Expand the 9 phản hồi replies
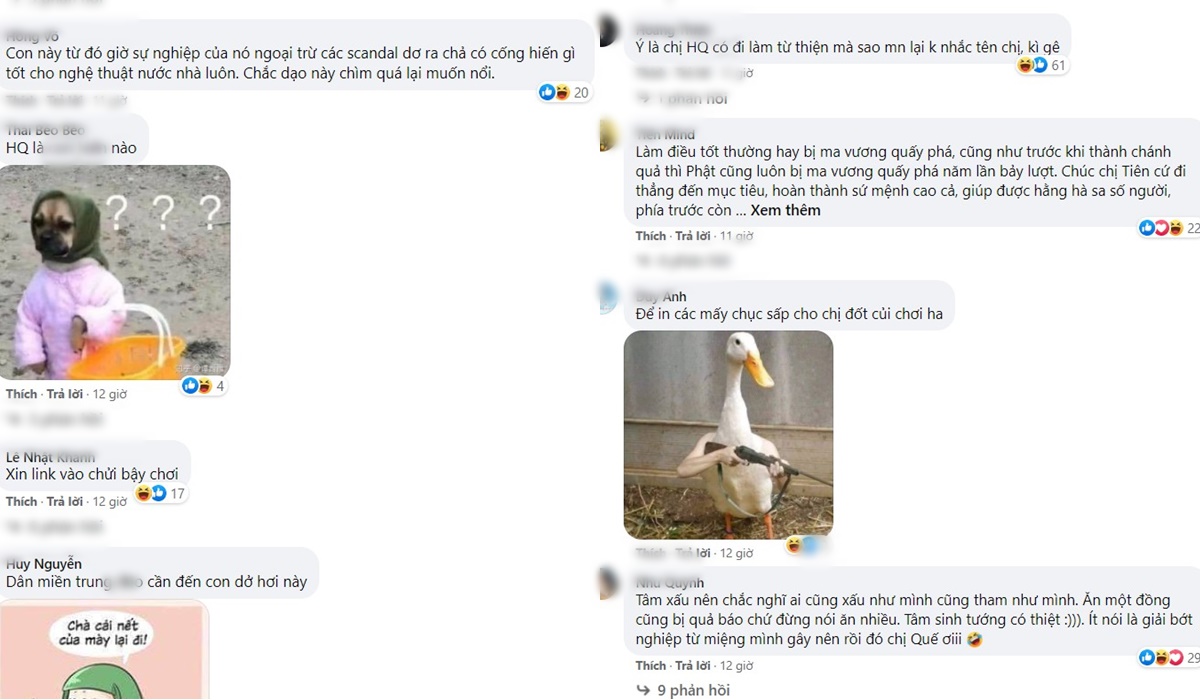This screenshot has height=700, width=1200. (693, 690)
